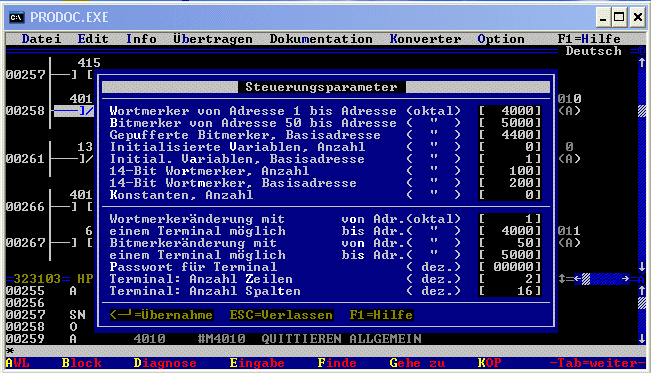Open the Dokumentation menu
The width and height of the screenshot is (651, 373).
point(321,39)
